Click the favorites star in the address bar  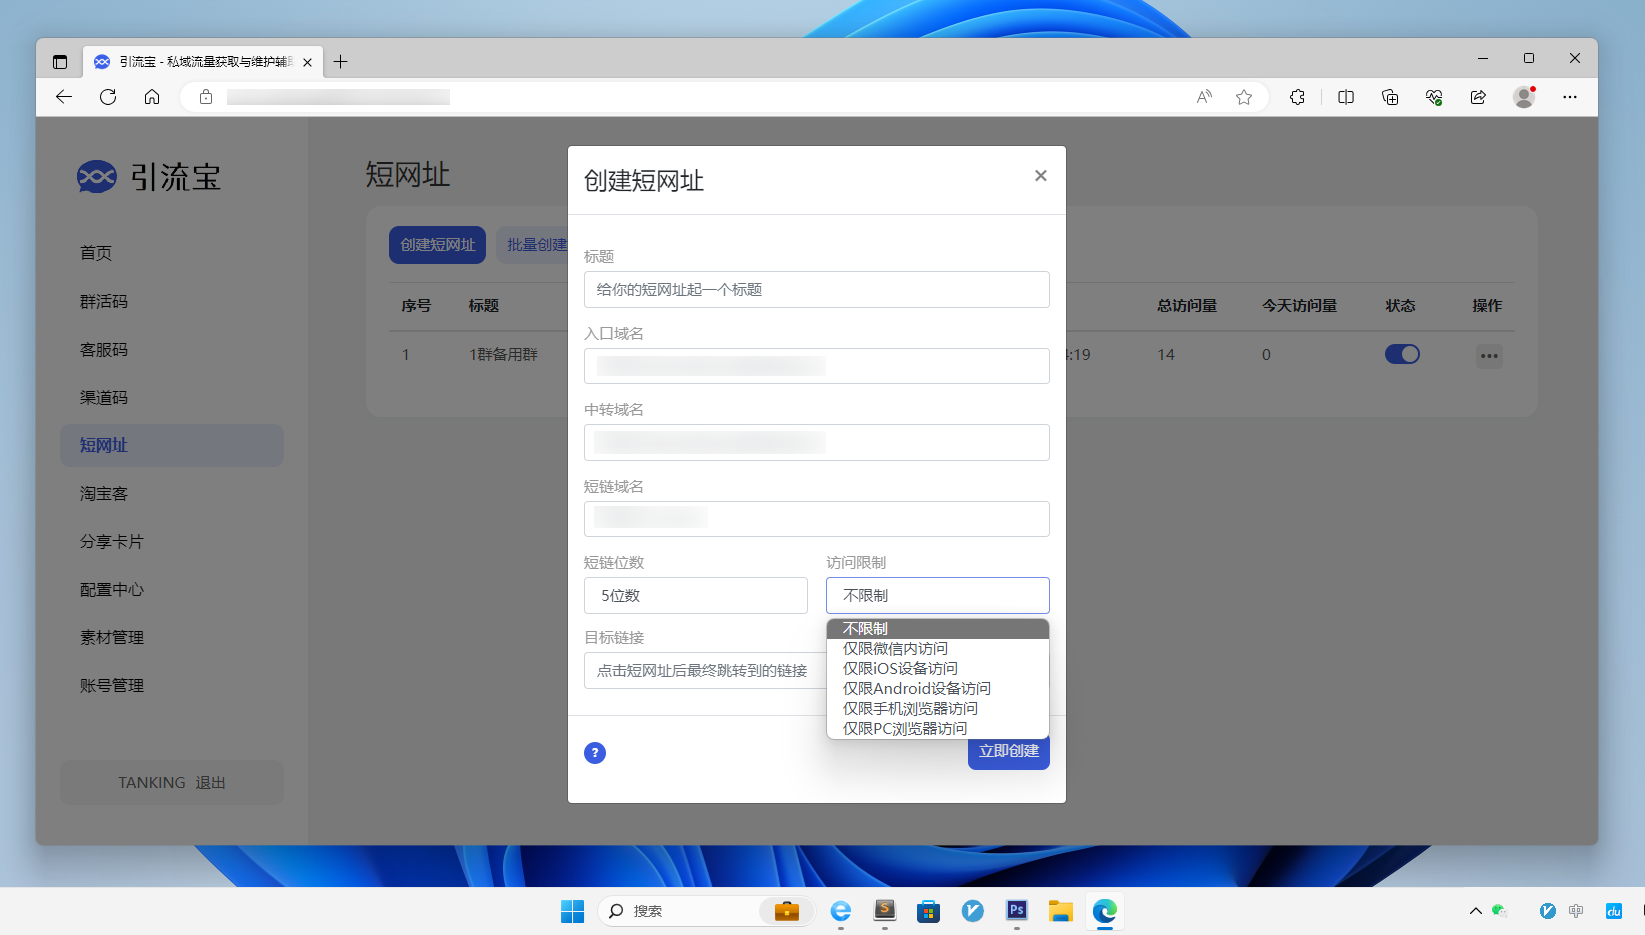click(x=1244, y=97)
